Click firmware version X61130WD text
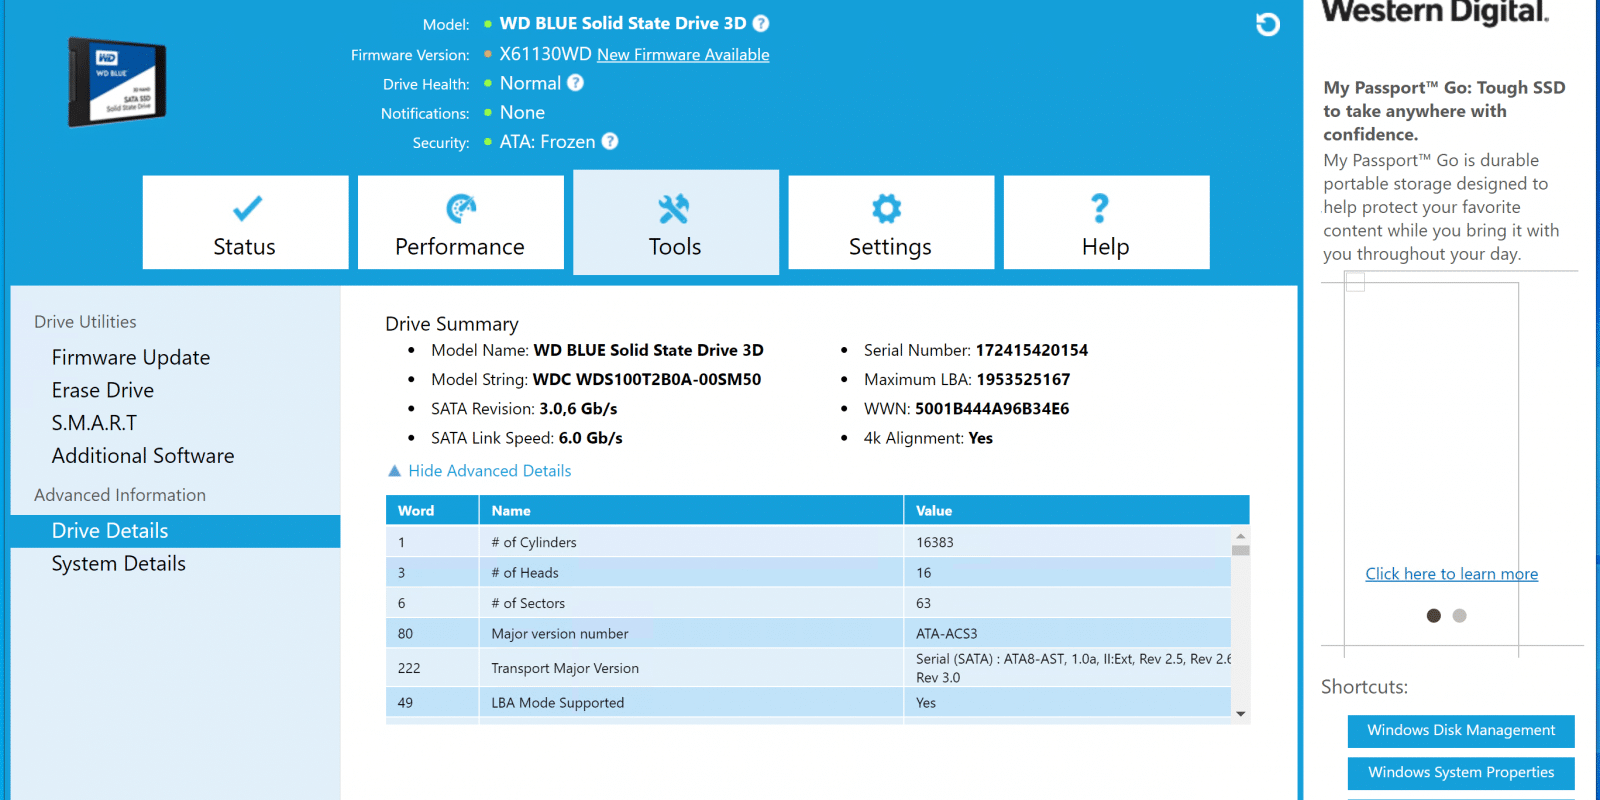 (x=546, y=54)
